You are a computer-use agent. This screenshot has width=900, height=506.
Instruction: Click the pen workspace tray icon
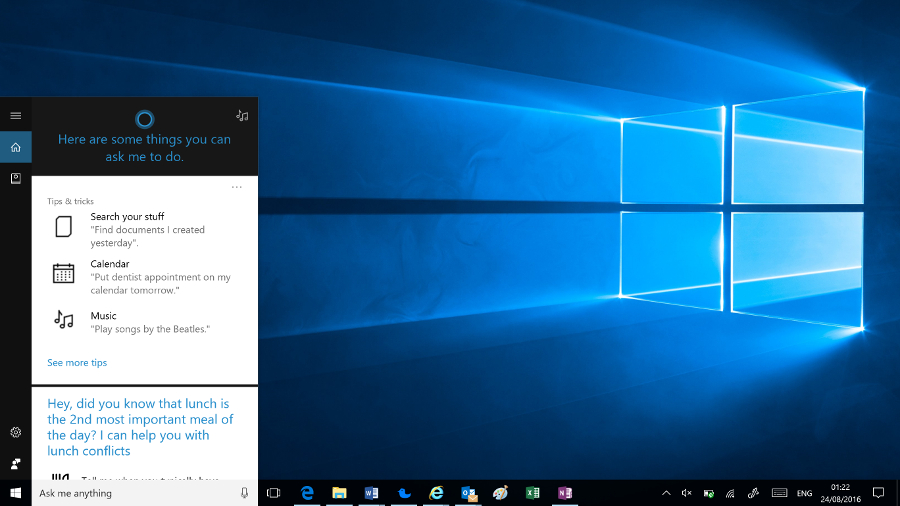point(753,493)
